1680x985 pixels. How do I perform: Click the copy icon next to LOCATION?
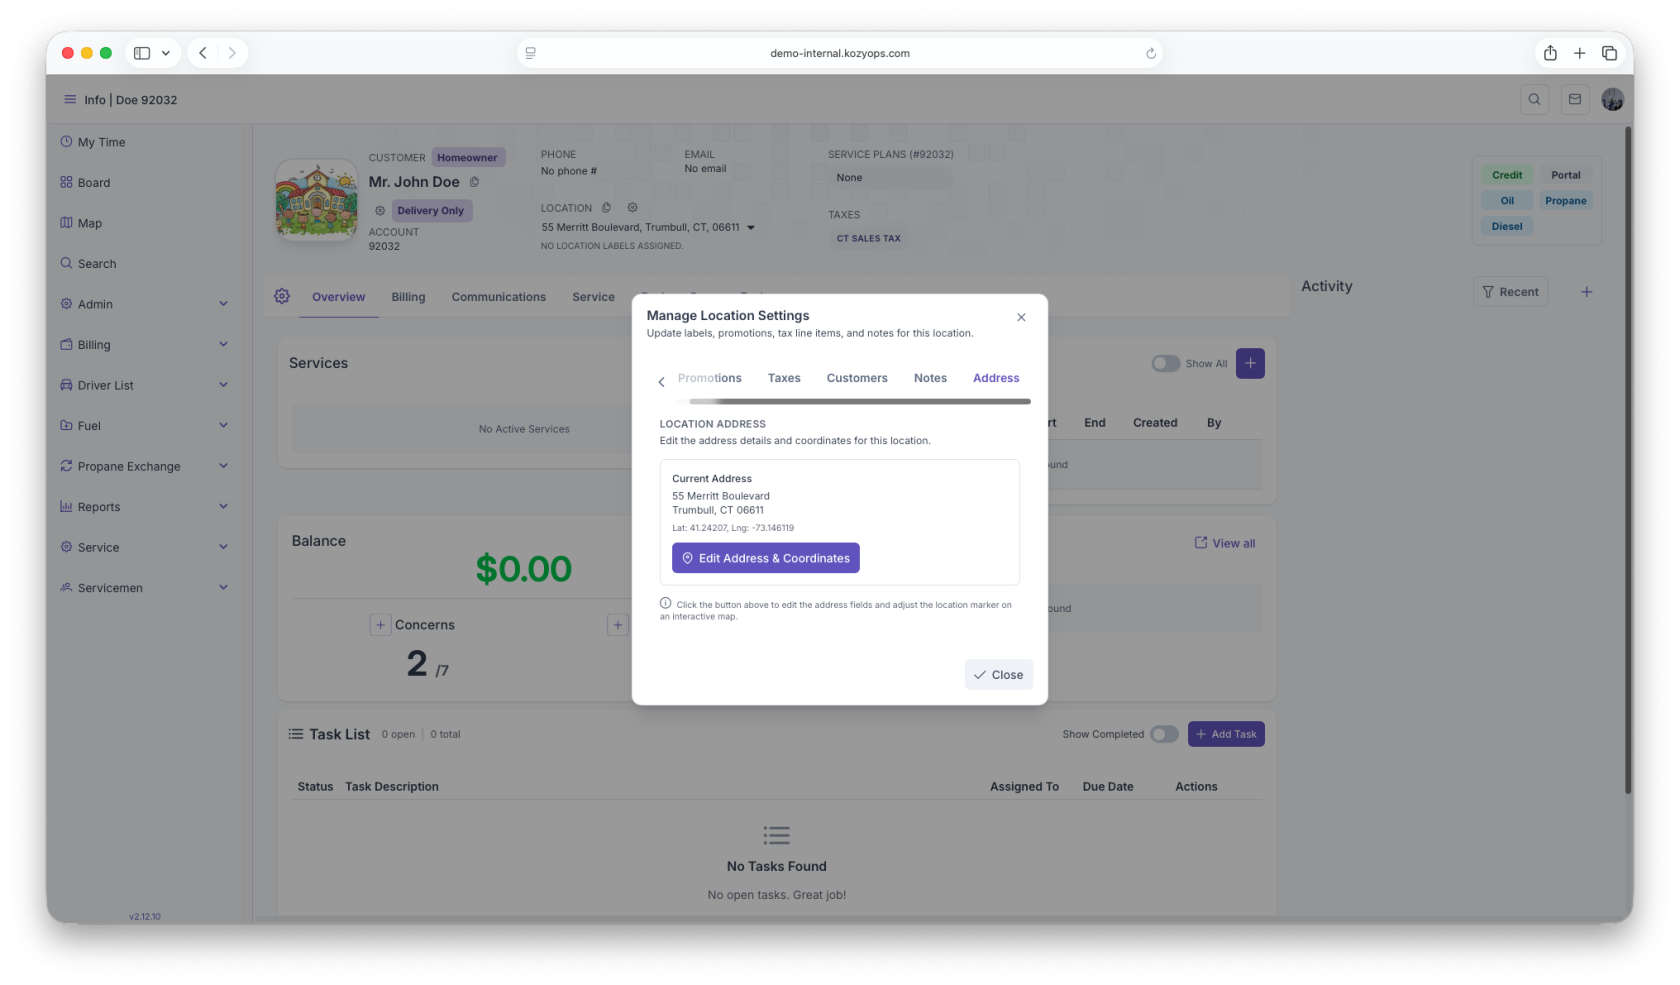point(606,208)
